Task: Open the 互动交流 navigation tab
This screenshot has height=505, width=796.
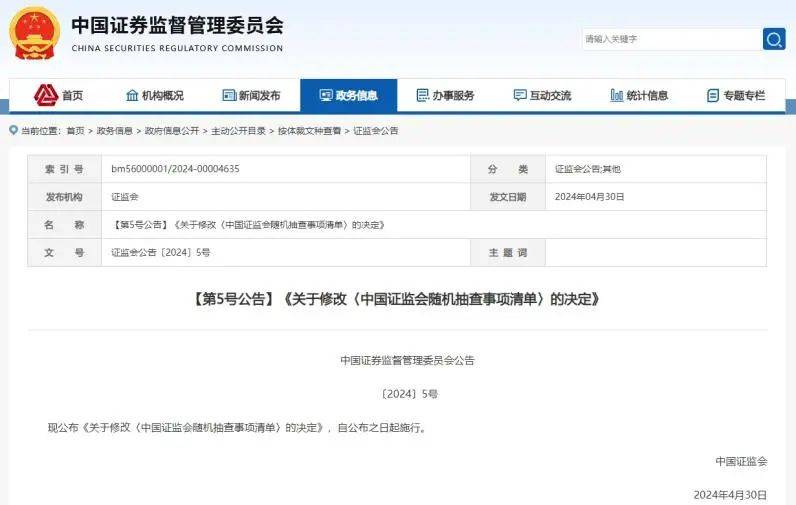Action: point(542,95)
